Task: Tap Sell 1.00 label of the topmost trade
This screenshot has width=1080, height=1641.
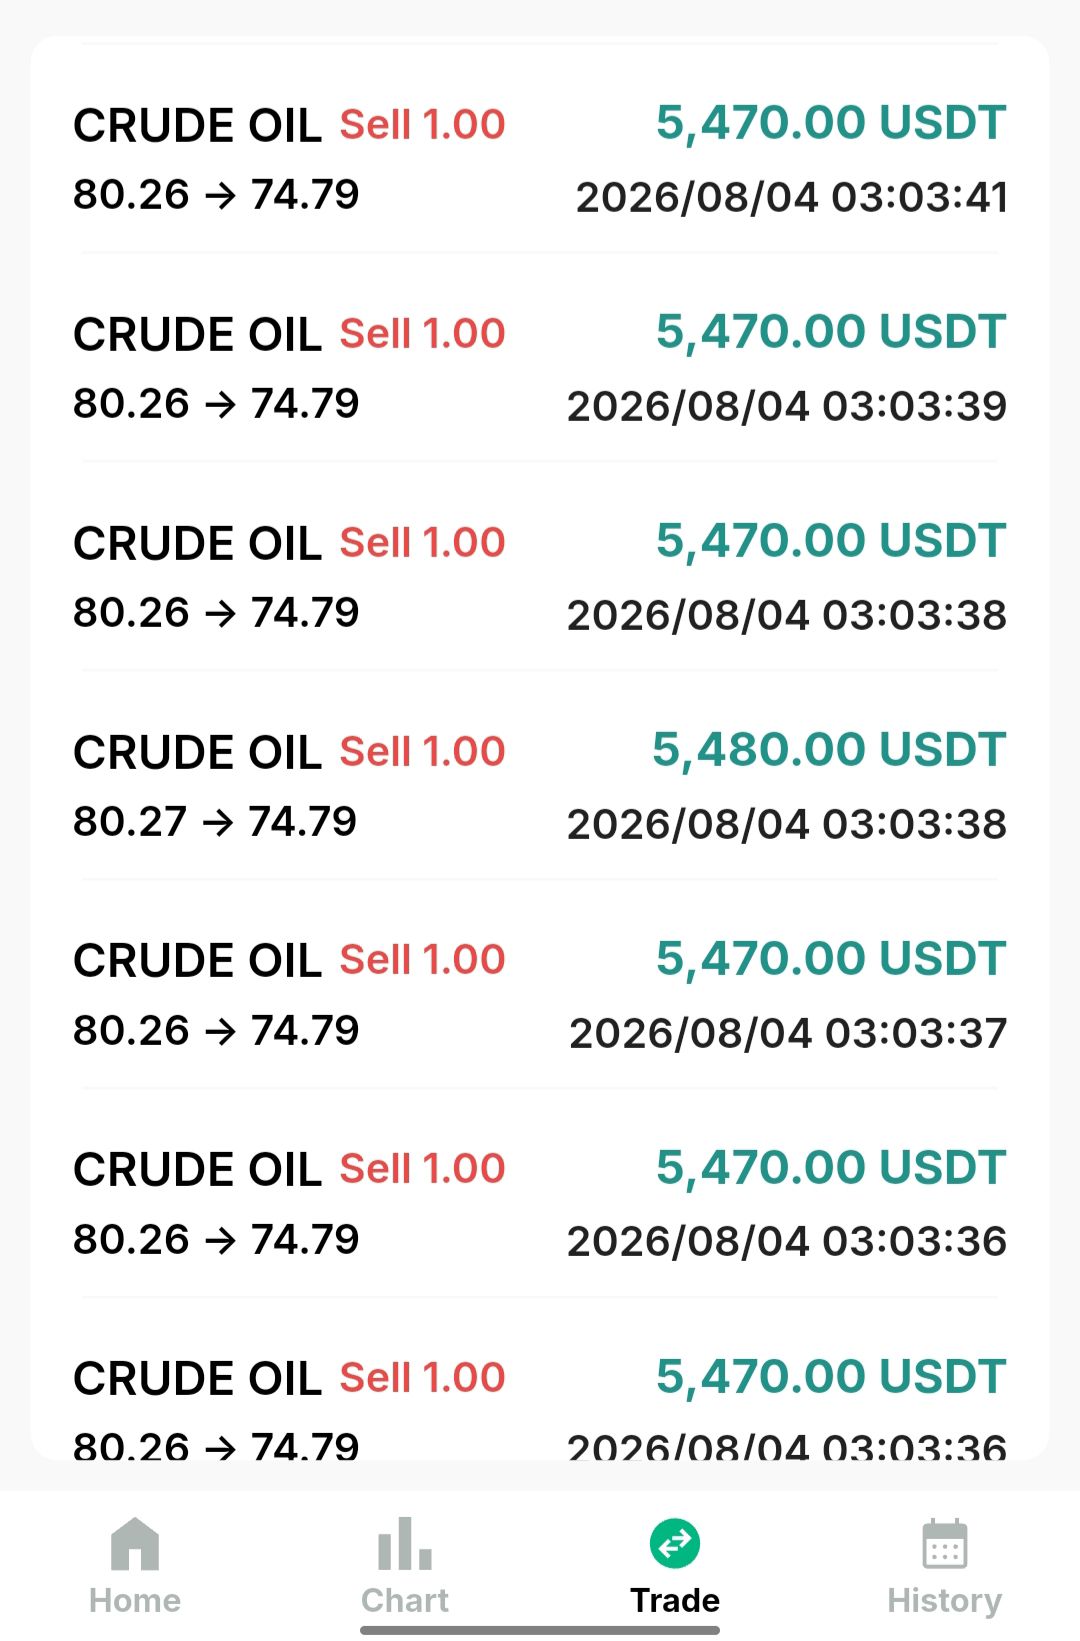Action: [x=422, y=125]
